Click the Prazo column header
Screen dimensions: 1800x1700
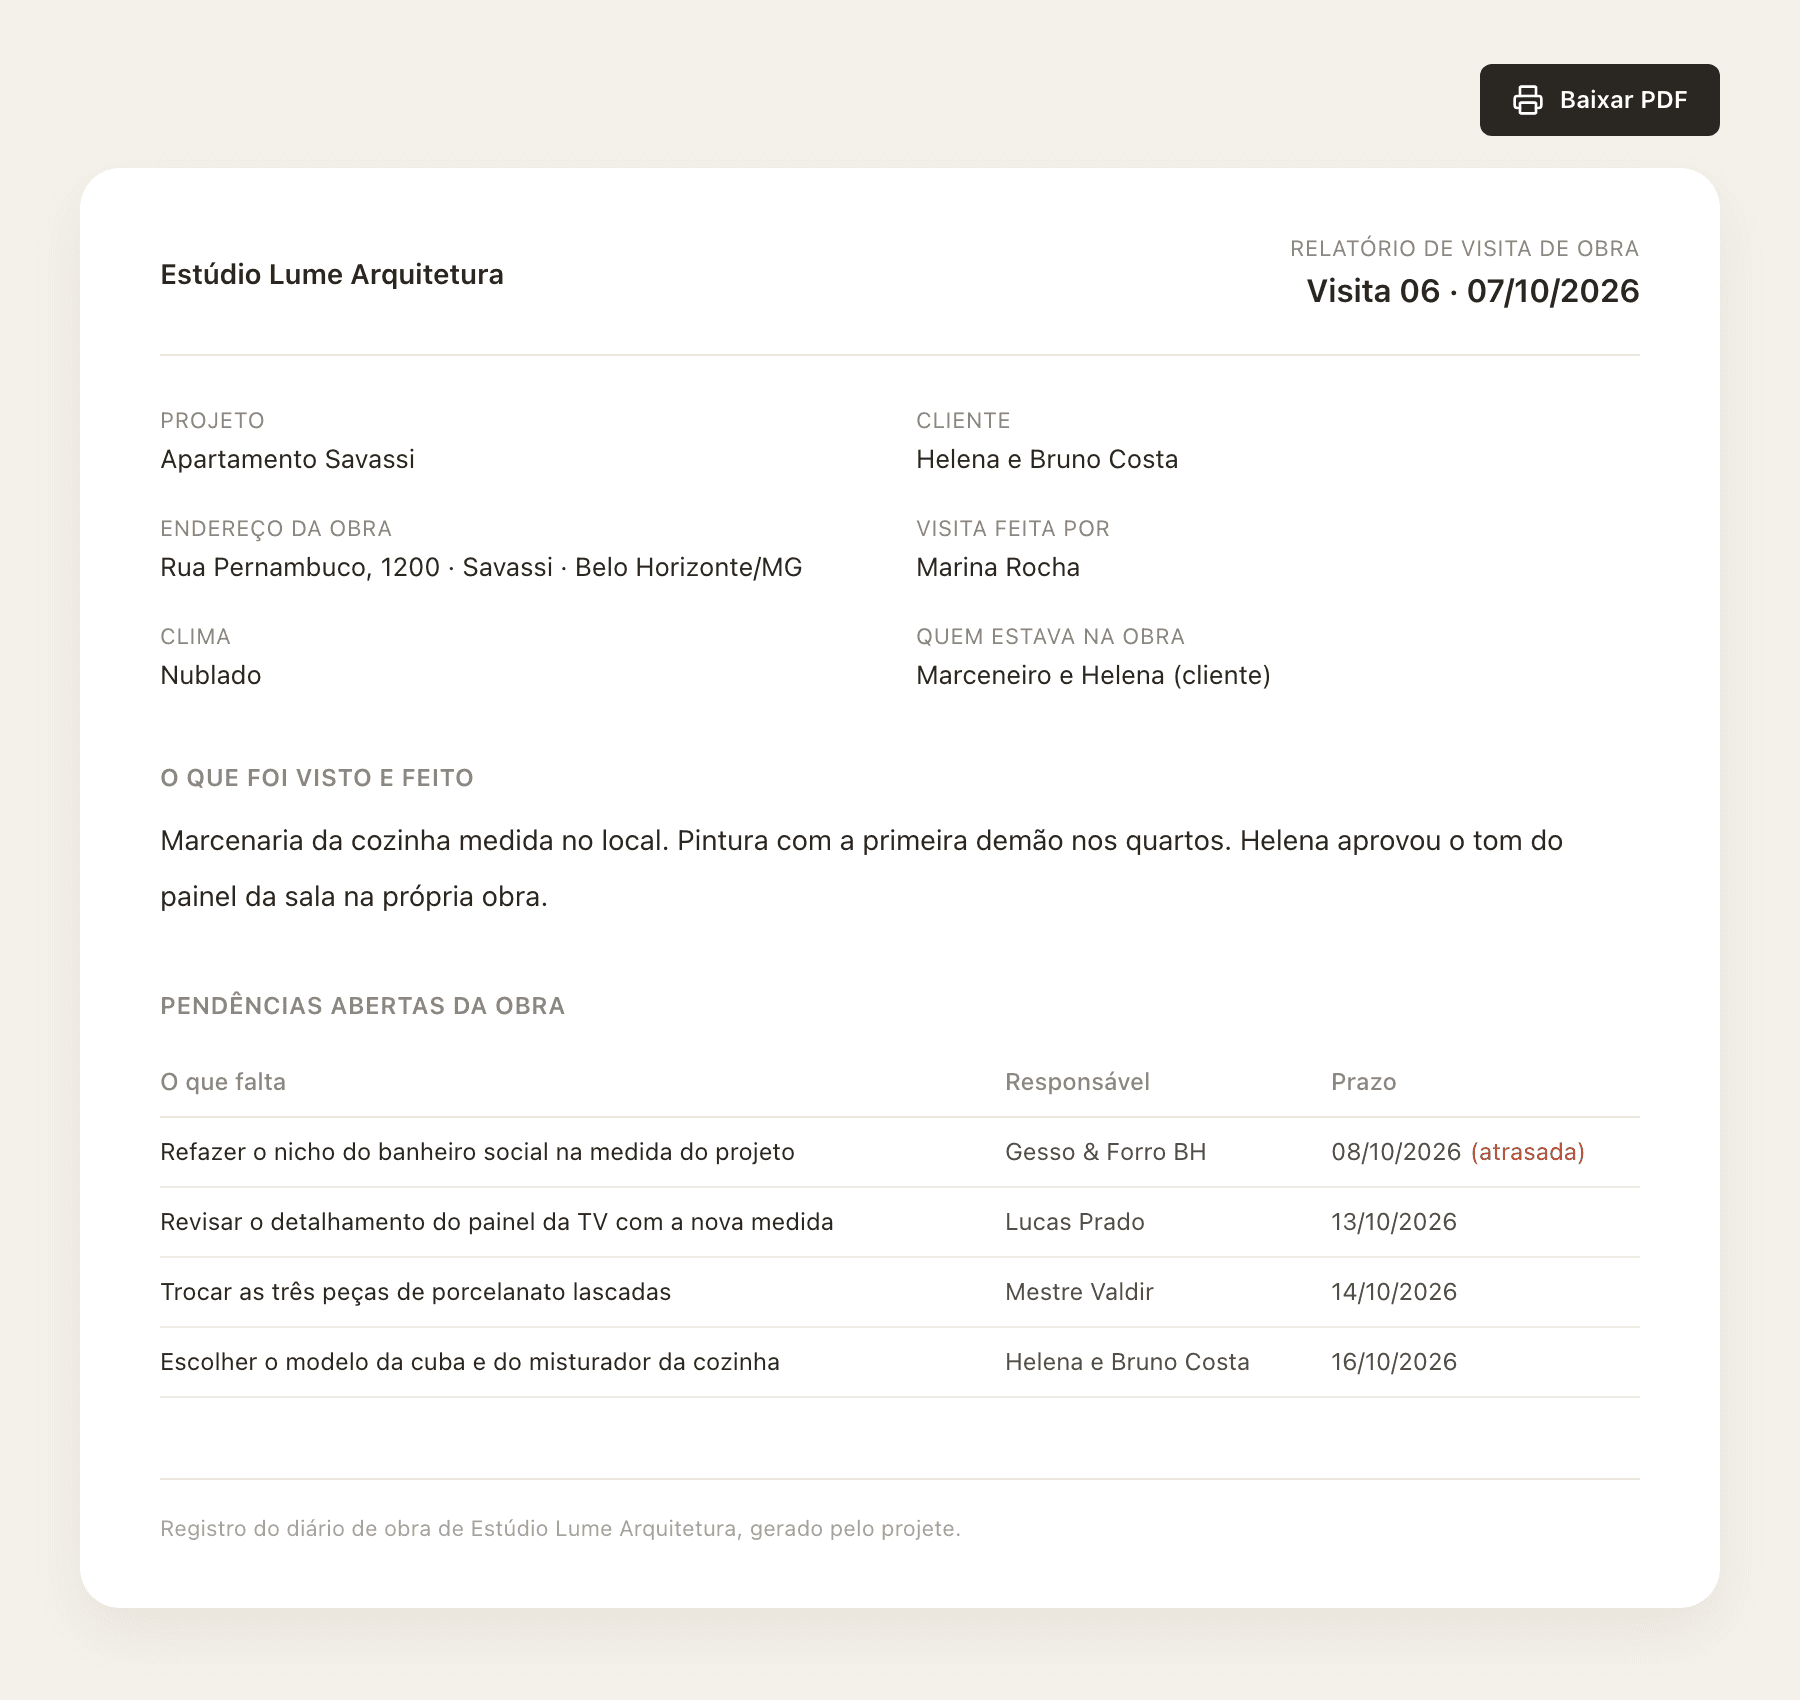tap(1363, 1082)
